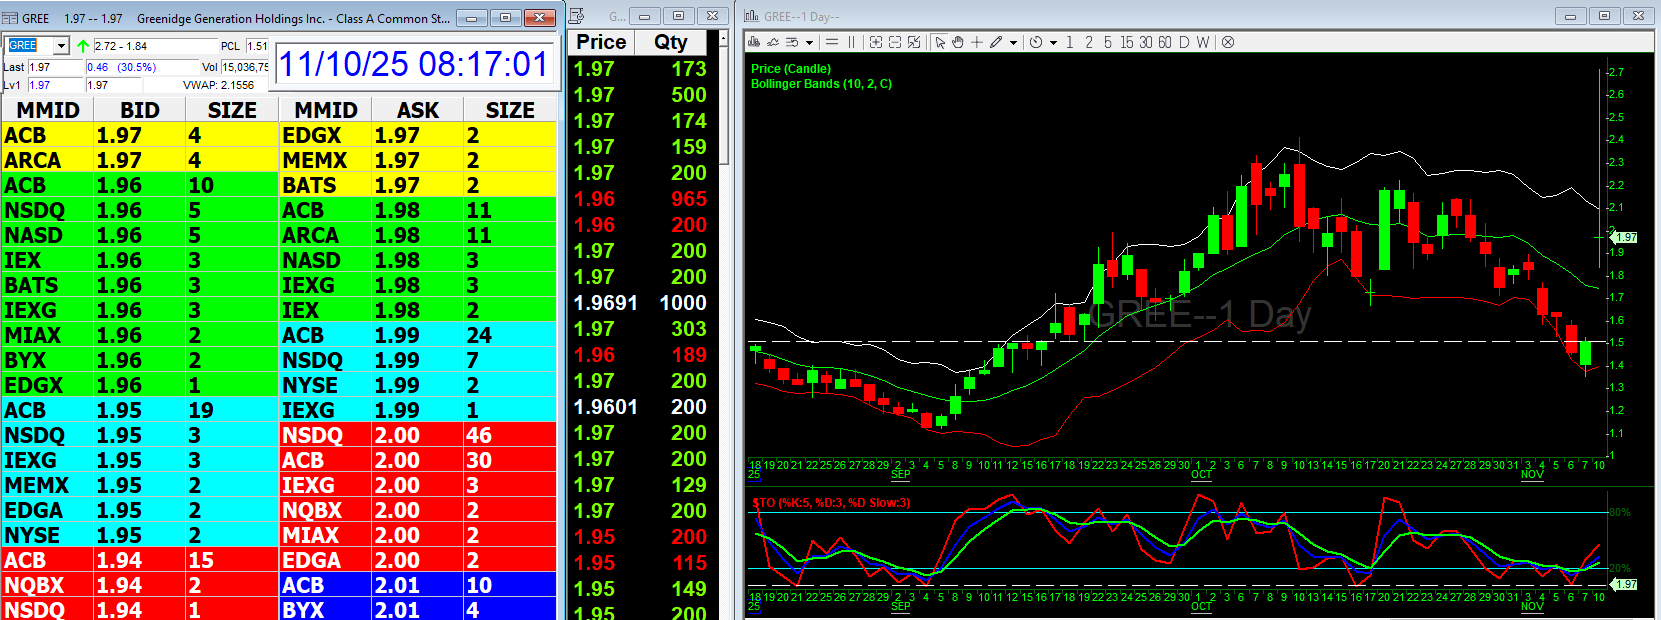Click the horizontal lines tool icon
The width and height of the screenshot is (1661, 620).
(x=831, y=42)
